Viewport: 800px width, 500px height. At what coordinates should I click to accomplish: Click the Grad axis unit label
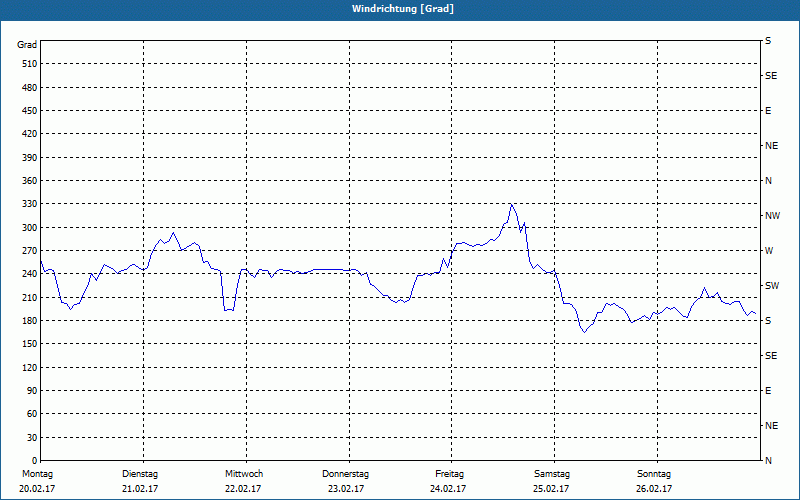tap(27, 45)
